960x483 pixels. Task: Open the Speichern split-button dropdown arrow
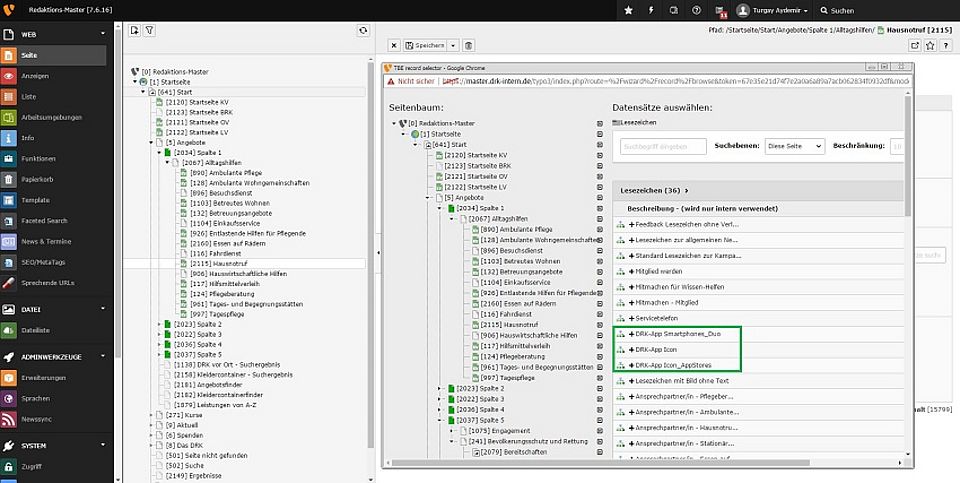[454, 45]
